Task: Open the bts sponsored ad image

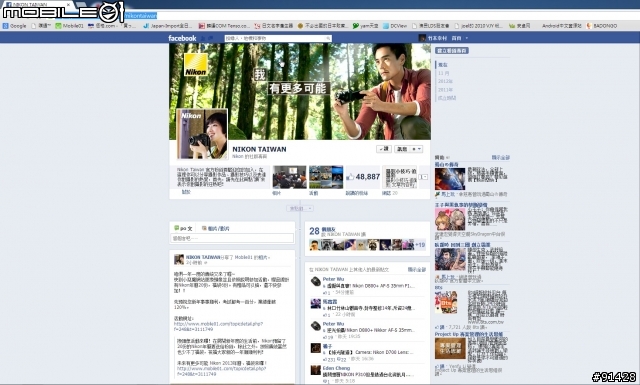Action: click(446, 303)
